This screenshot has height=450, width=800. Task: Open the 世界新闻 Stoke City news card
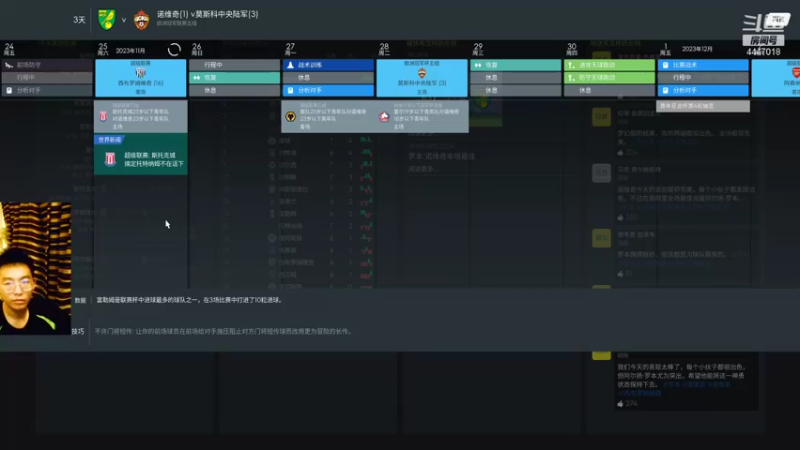click(141, 155)
